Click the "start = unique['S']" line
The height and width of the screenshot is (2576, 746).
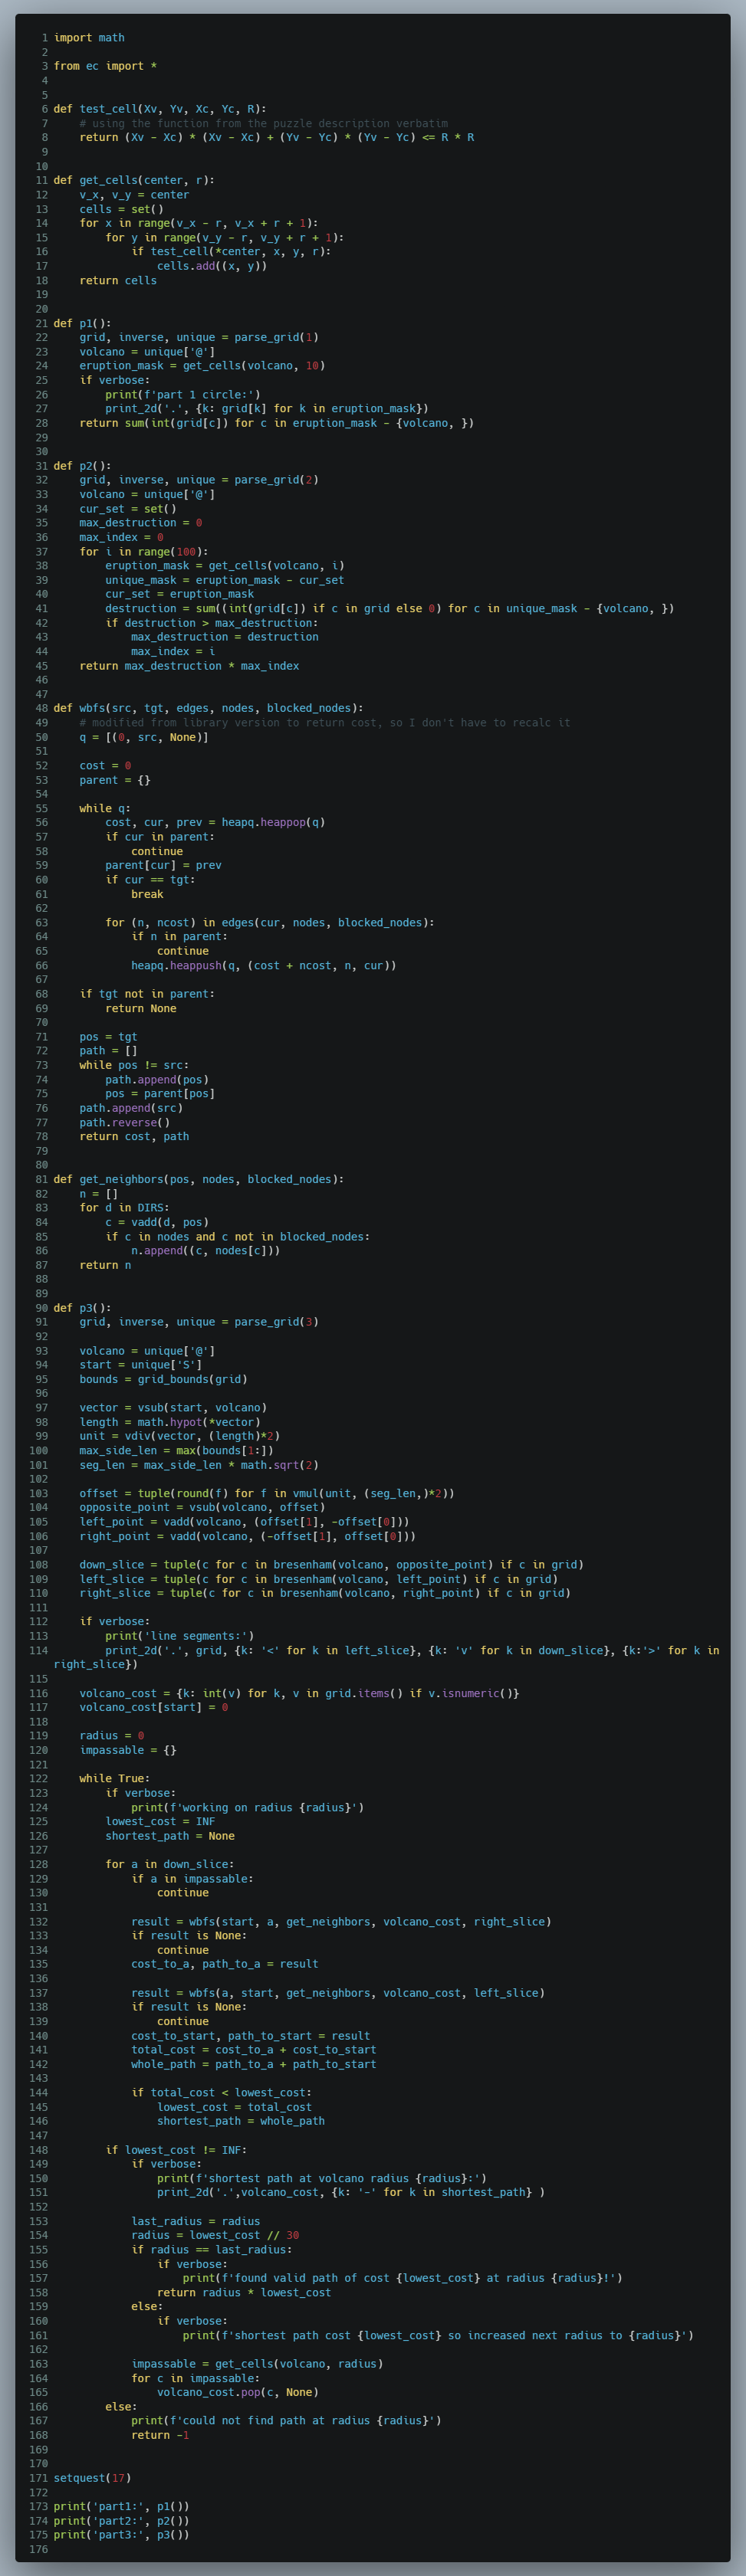pos(141,1365)
